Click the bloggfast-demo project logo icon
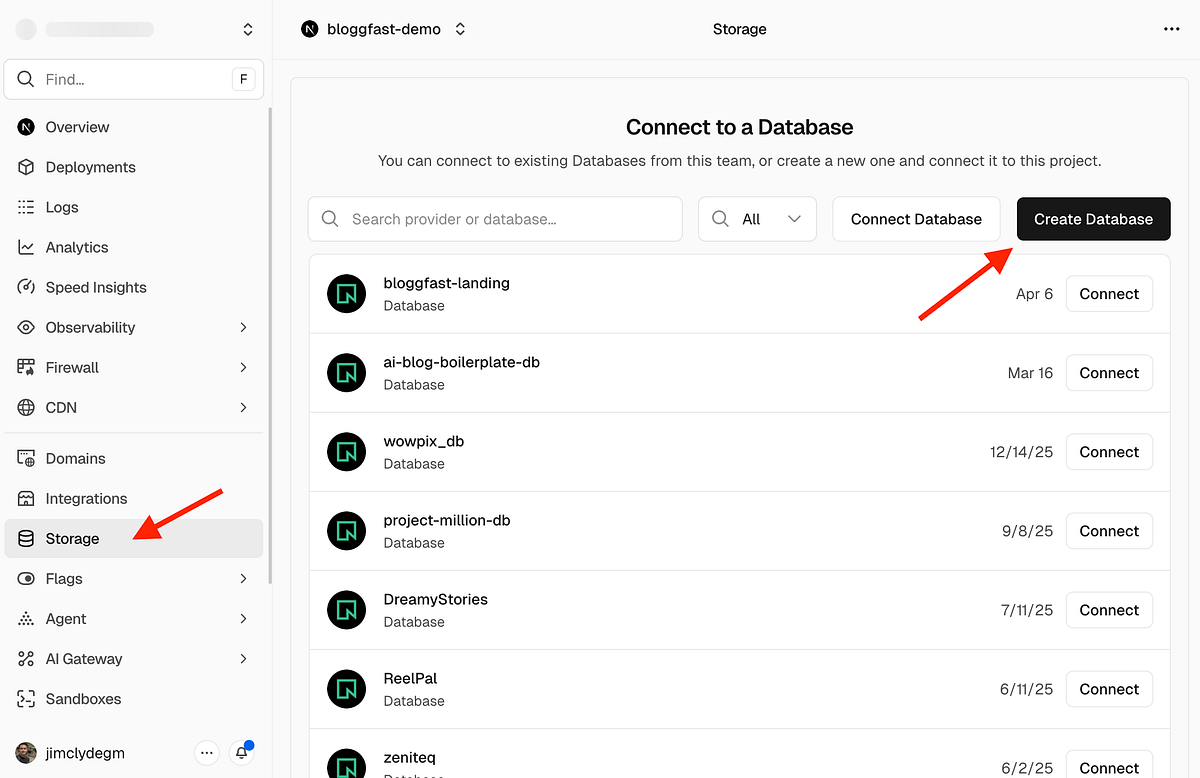Viewport: 1200px width, 778px height. tap(310, 29)
